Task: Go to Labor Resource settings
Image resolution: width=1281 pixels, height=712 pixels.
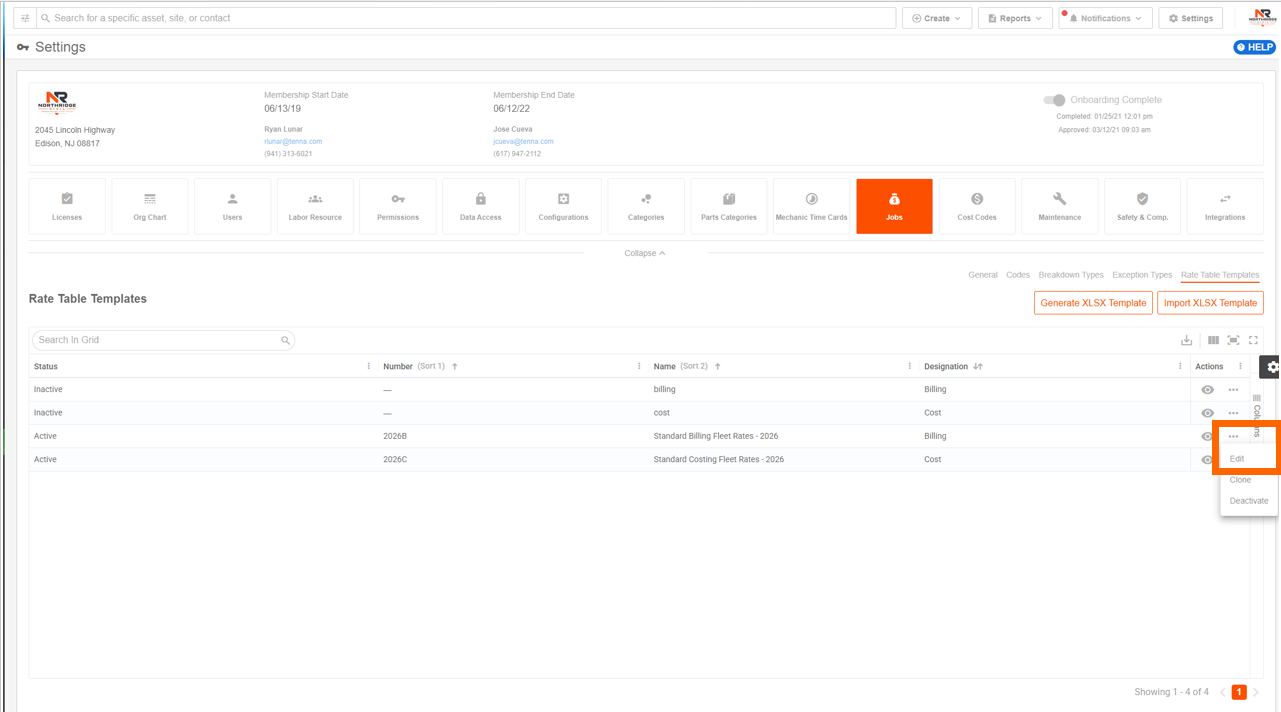Action: pyautogui.click(x=315, y=206)
